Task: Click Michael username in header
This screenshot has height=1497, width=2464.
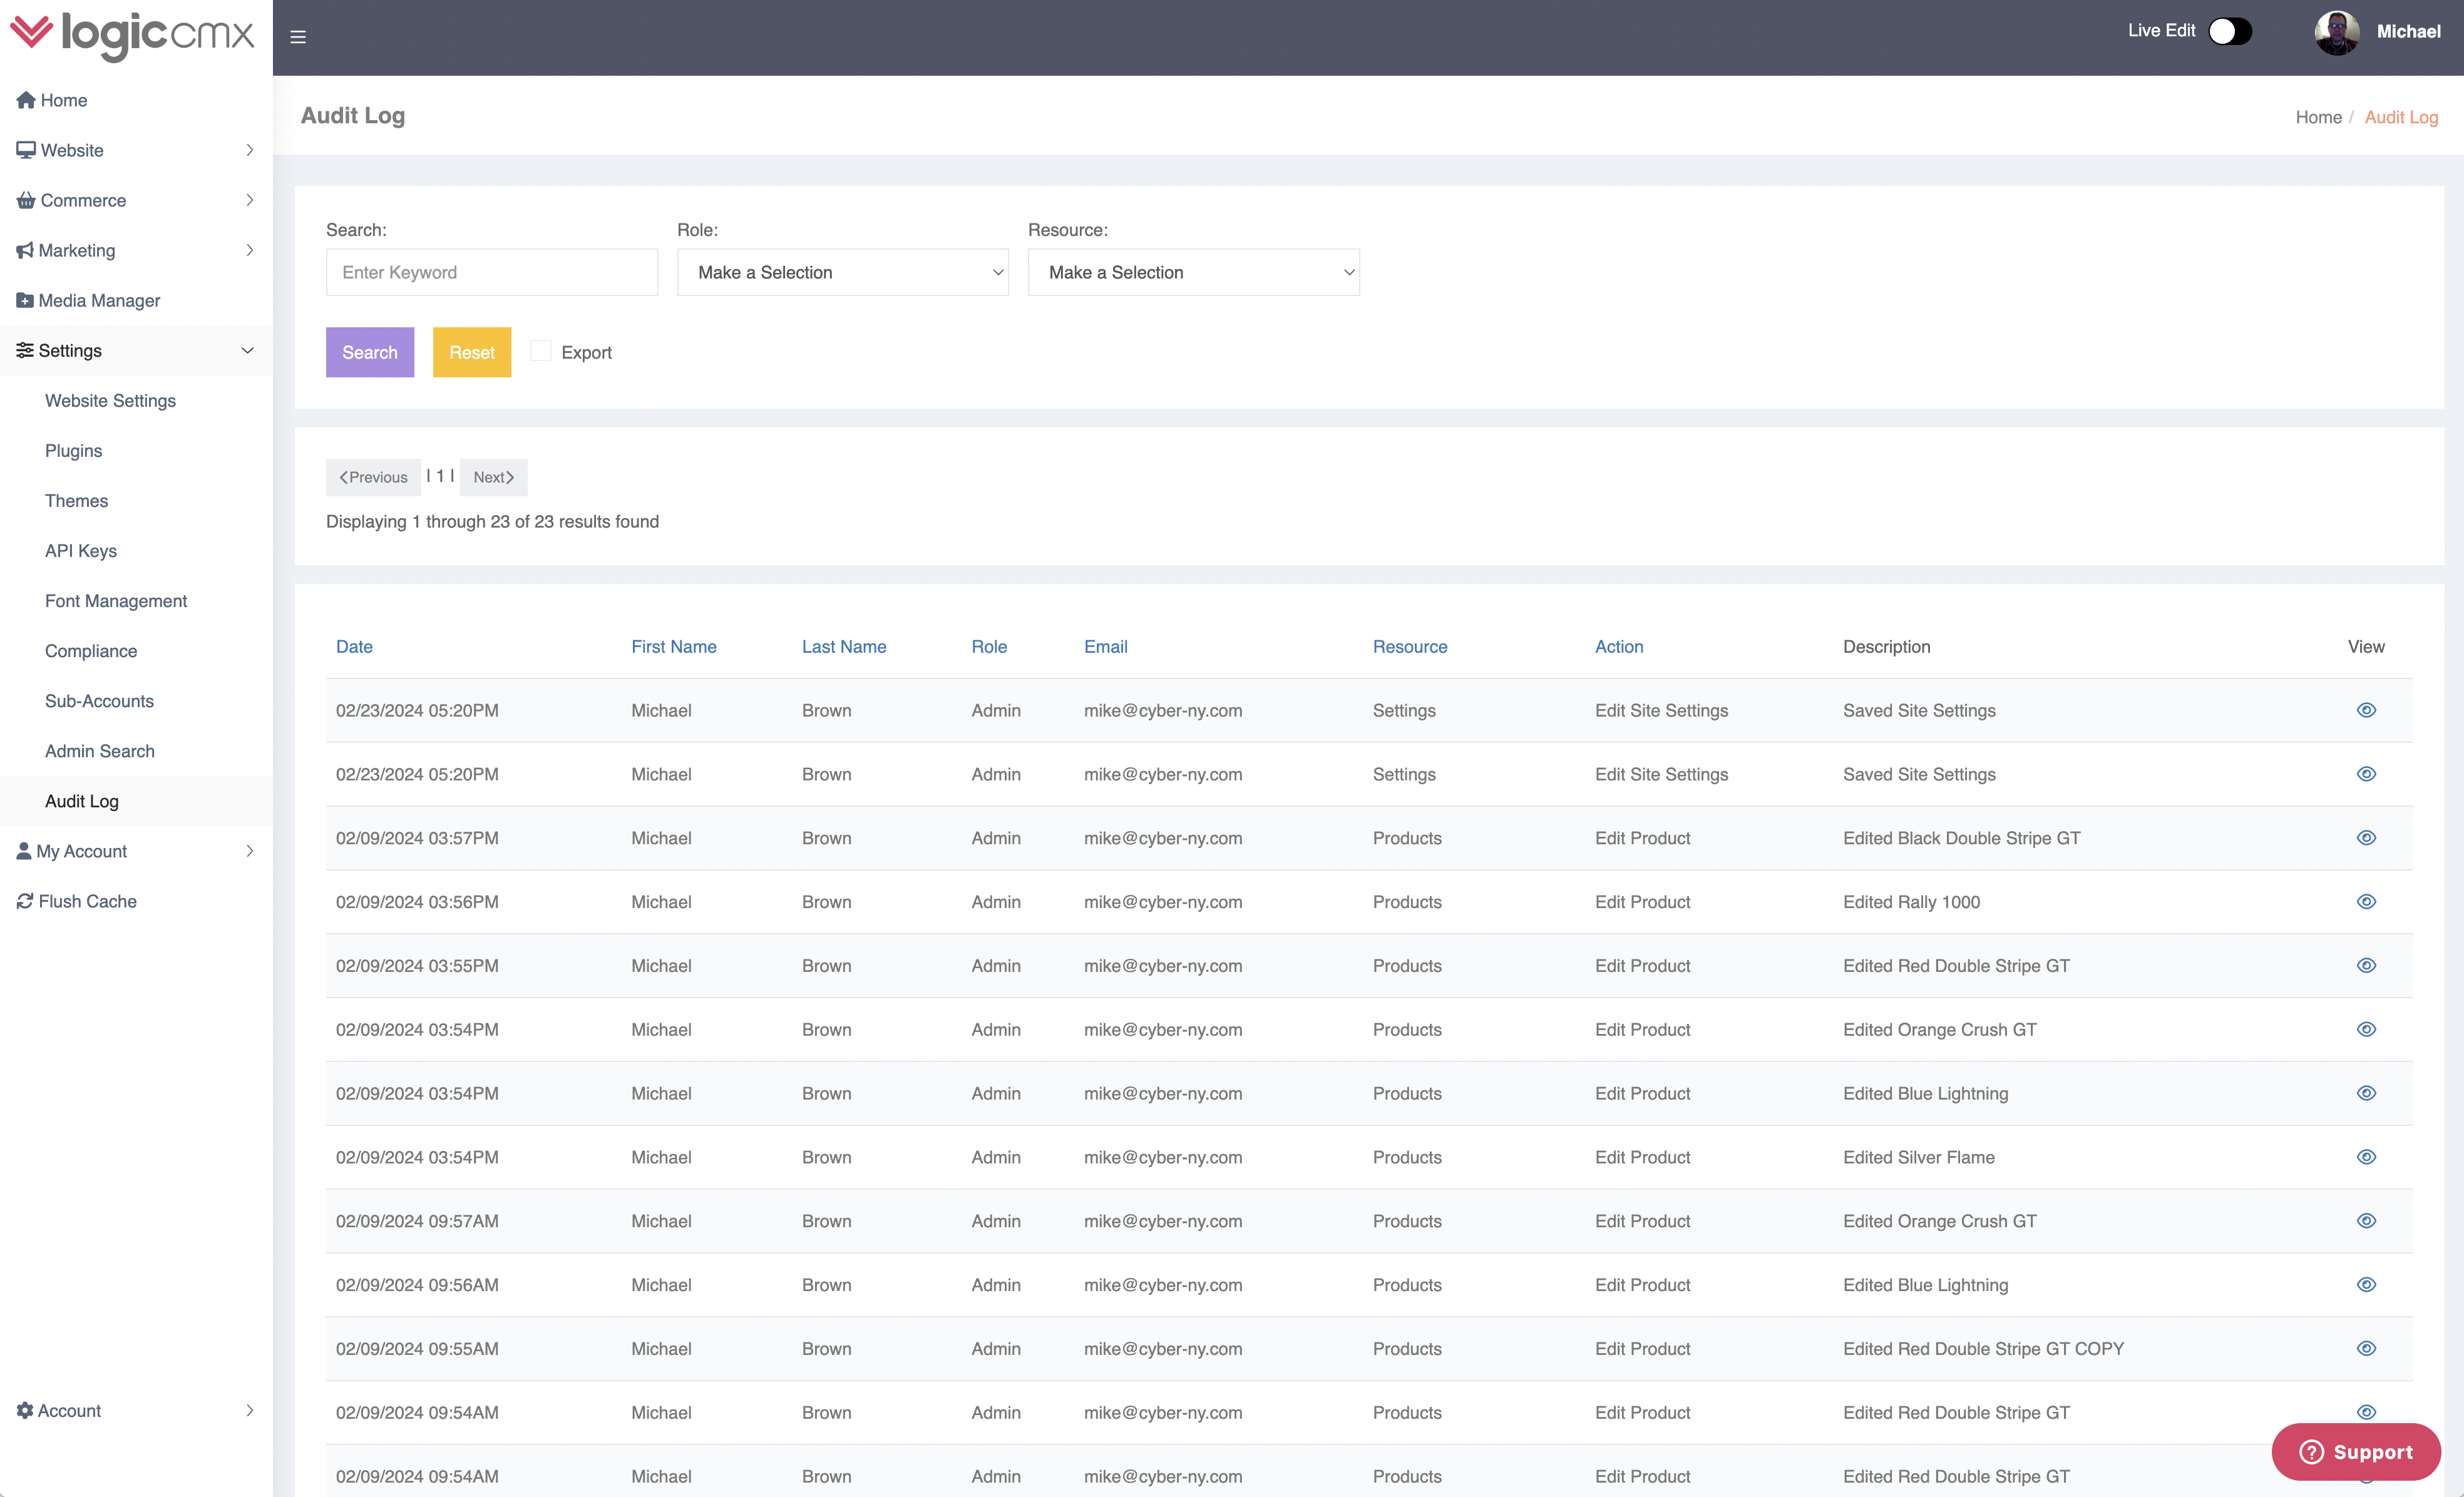Action: pyautogui.click(x=2408, y=32)
